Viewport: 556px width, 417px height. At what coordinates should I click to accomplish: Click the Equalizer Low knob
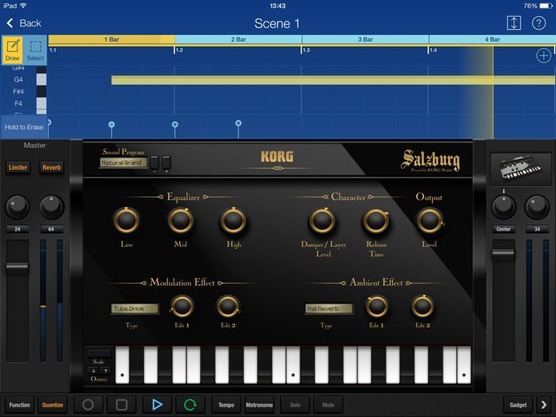pyautogui.click(x=127, y=220)
